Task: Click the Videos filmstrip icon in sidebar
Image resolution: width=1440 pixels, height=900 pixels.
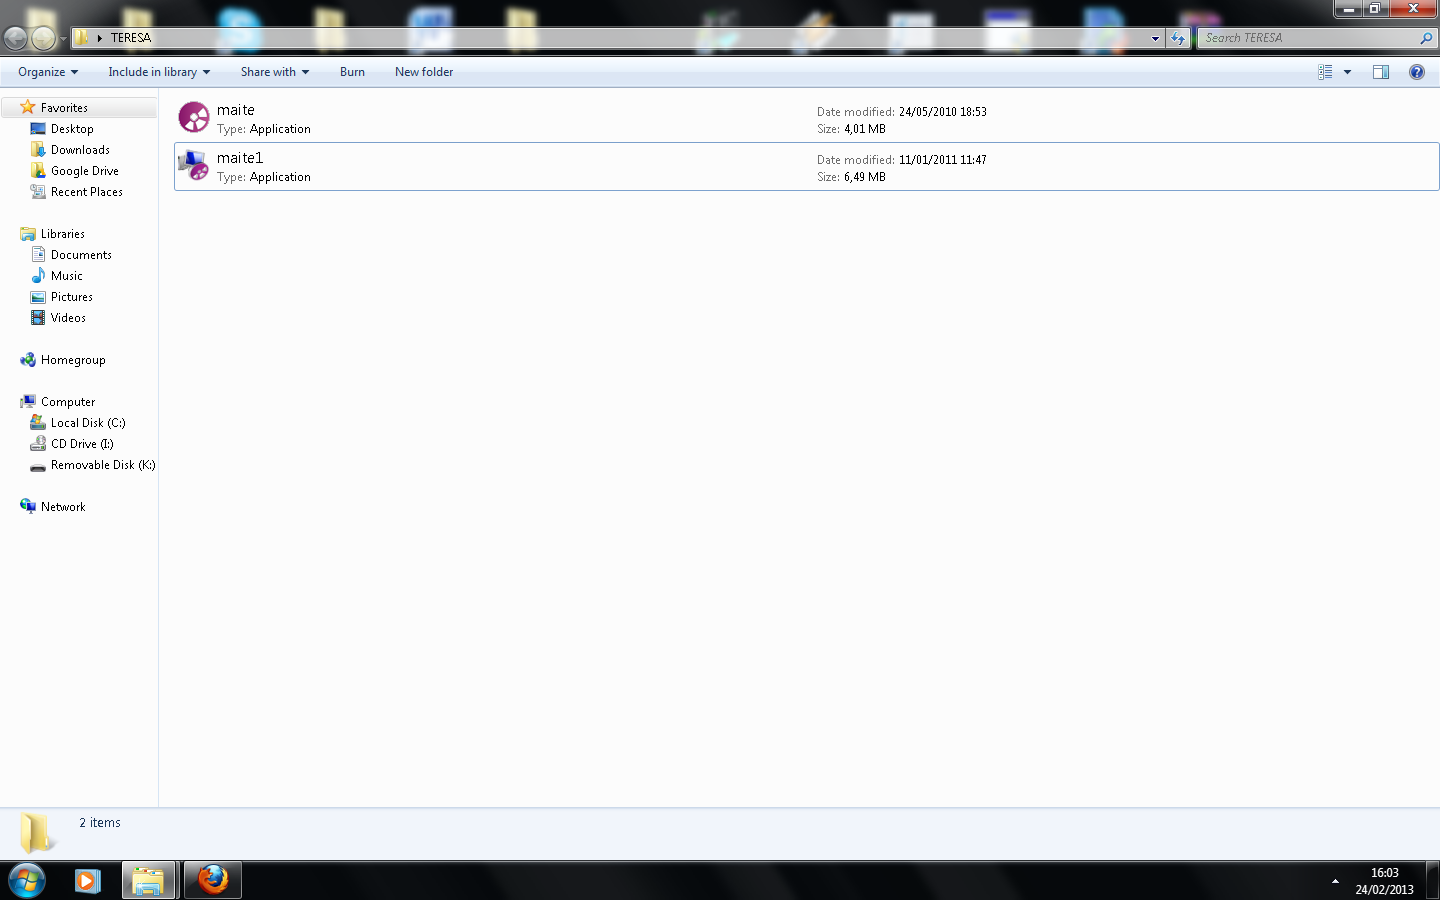Action: (x=38, y=317)
